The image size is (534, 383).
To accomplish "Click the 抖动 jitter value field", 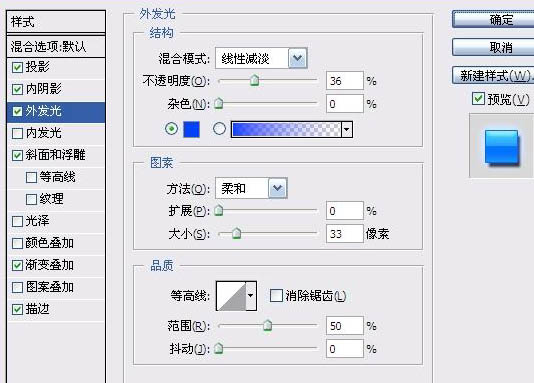I will pyautogui.click(x=345, y=348).
